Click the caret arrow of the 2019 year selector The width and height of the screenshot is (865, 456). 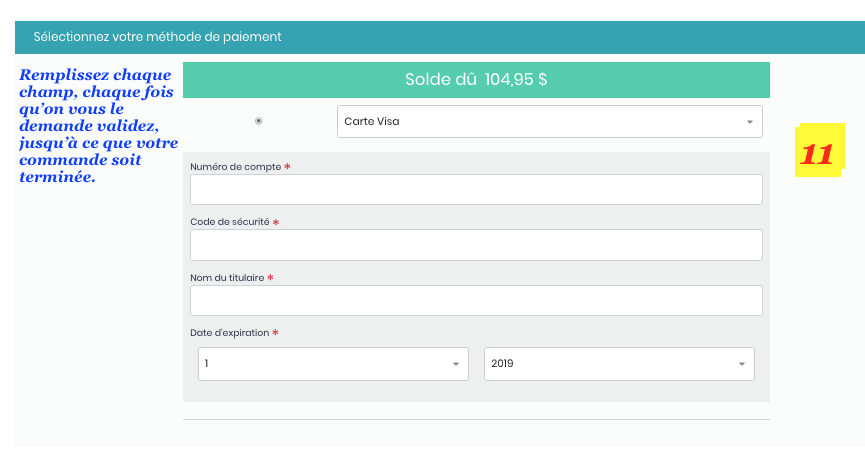pyautogui.click(x=741, y=364)
